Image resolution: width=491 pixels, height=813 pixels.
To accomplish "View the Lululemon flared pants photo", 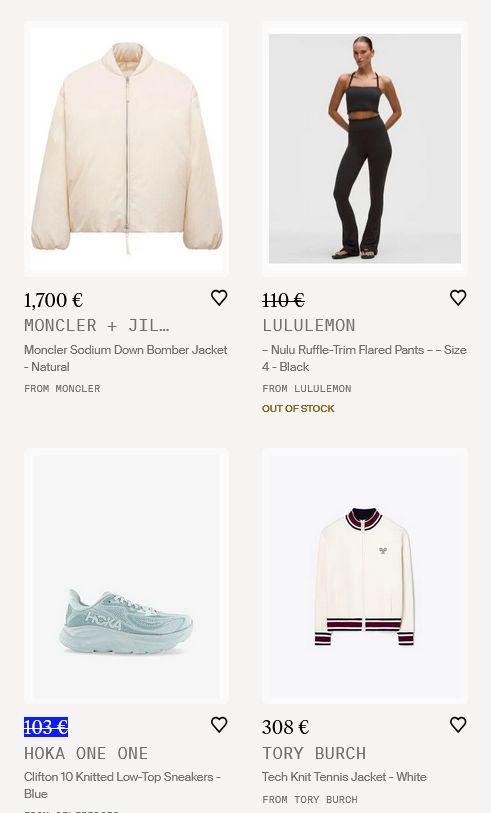I will tap(364, 149).
